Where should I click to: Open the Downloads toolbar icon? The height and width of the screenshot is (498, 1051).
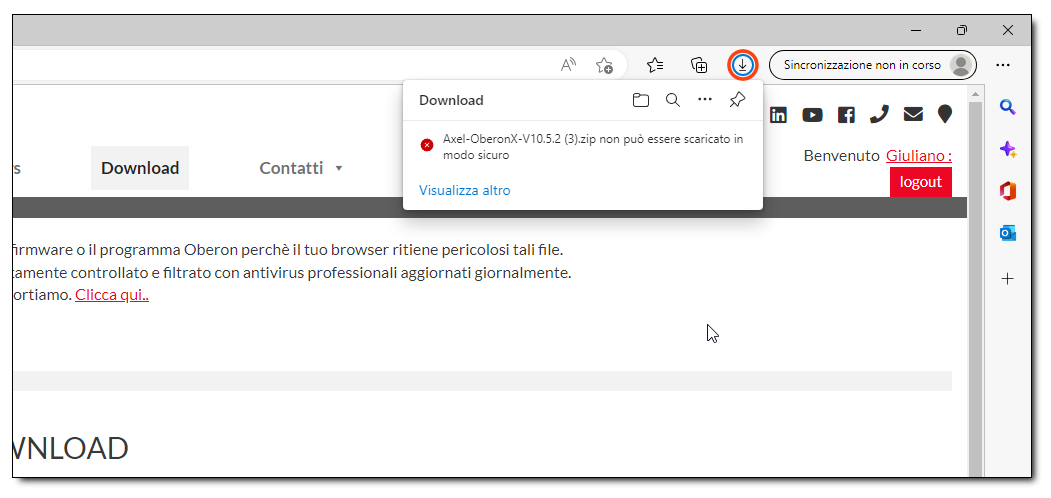click(742, 65)
